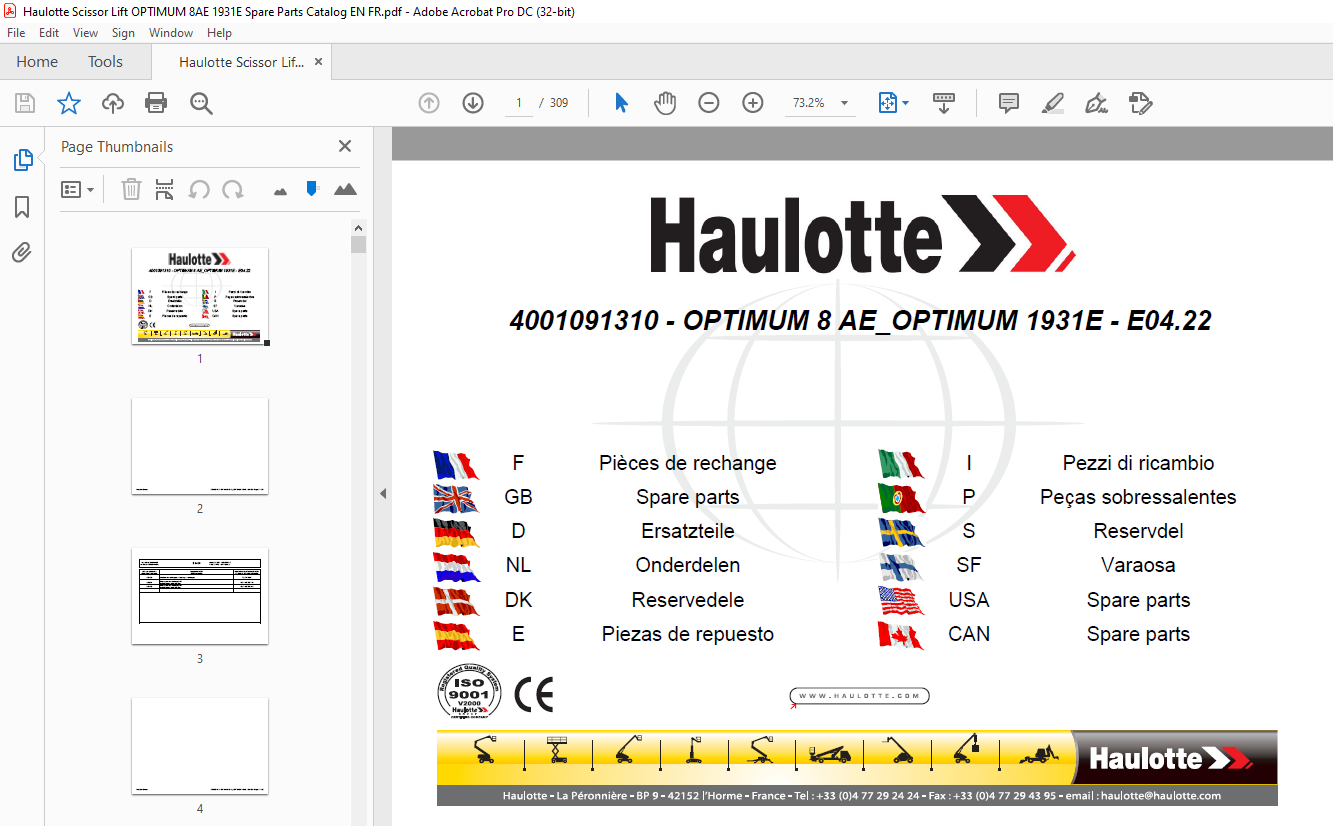The height and width of the screenshot is (826, 1333).
Task: Switch to the Home tab
Action: 37,62
